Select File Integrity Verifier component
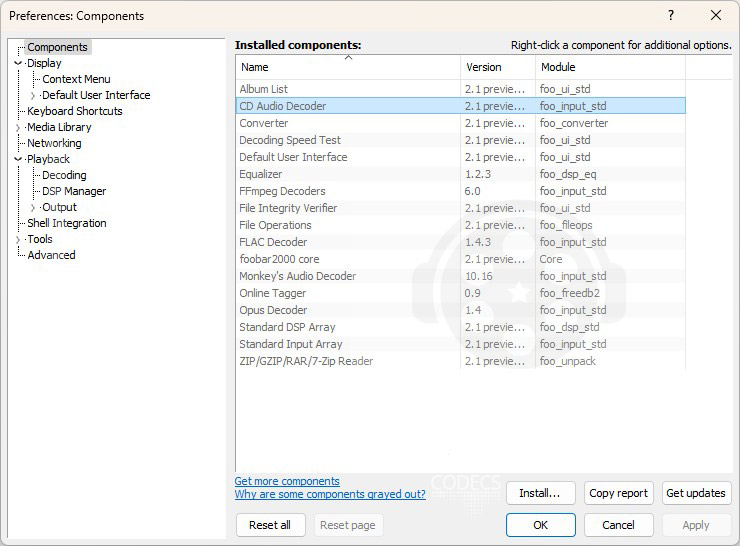Viewport: 740px width, 546px height. coord(461,208)
